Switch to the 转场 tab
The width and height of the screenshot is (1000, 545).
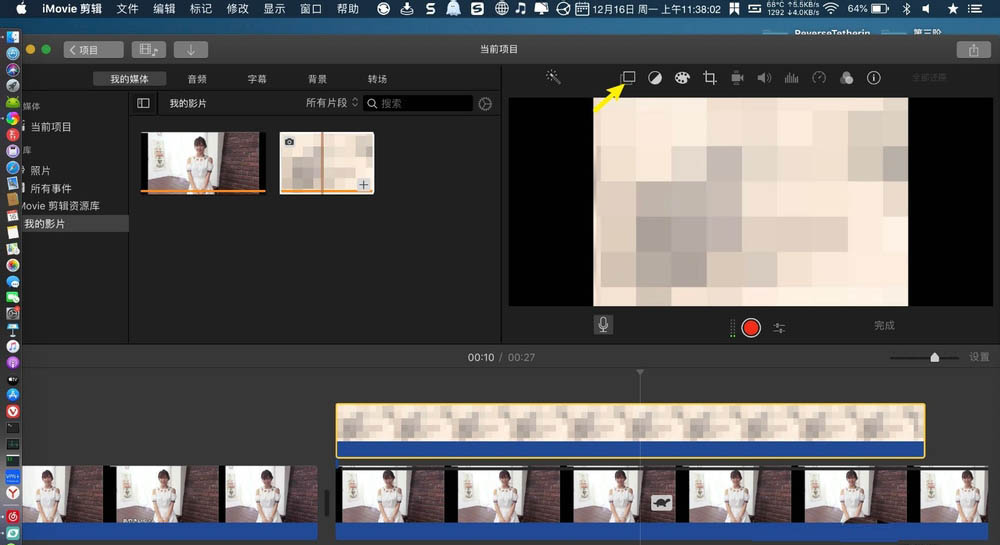(377, 79)
